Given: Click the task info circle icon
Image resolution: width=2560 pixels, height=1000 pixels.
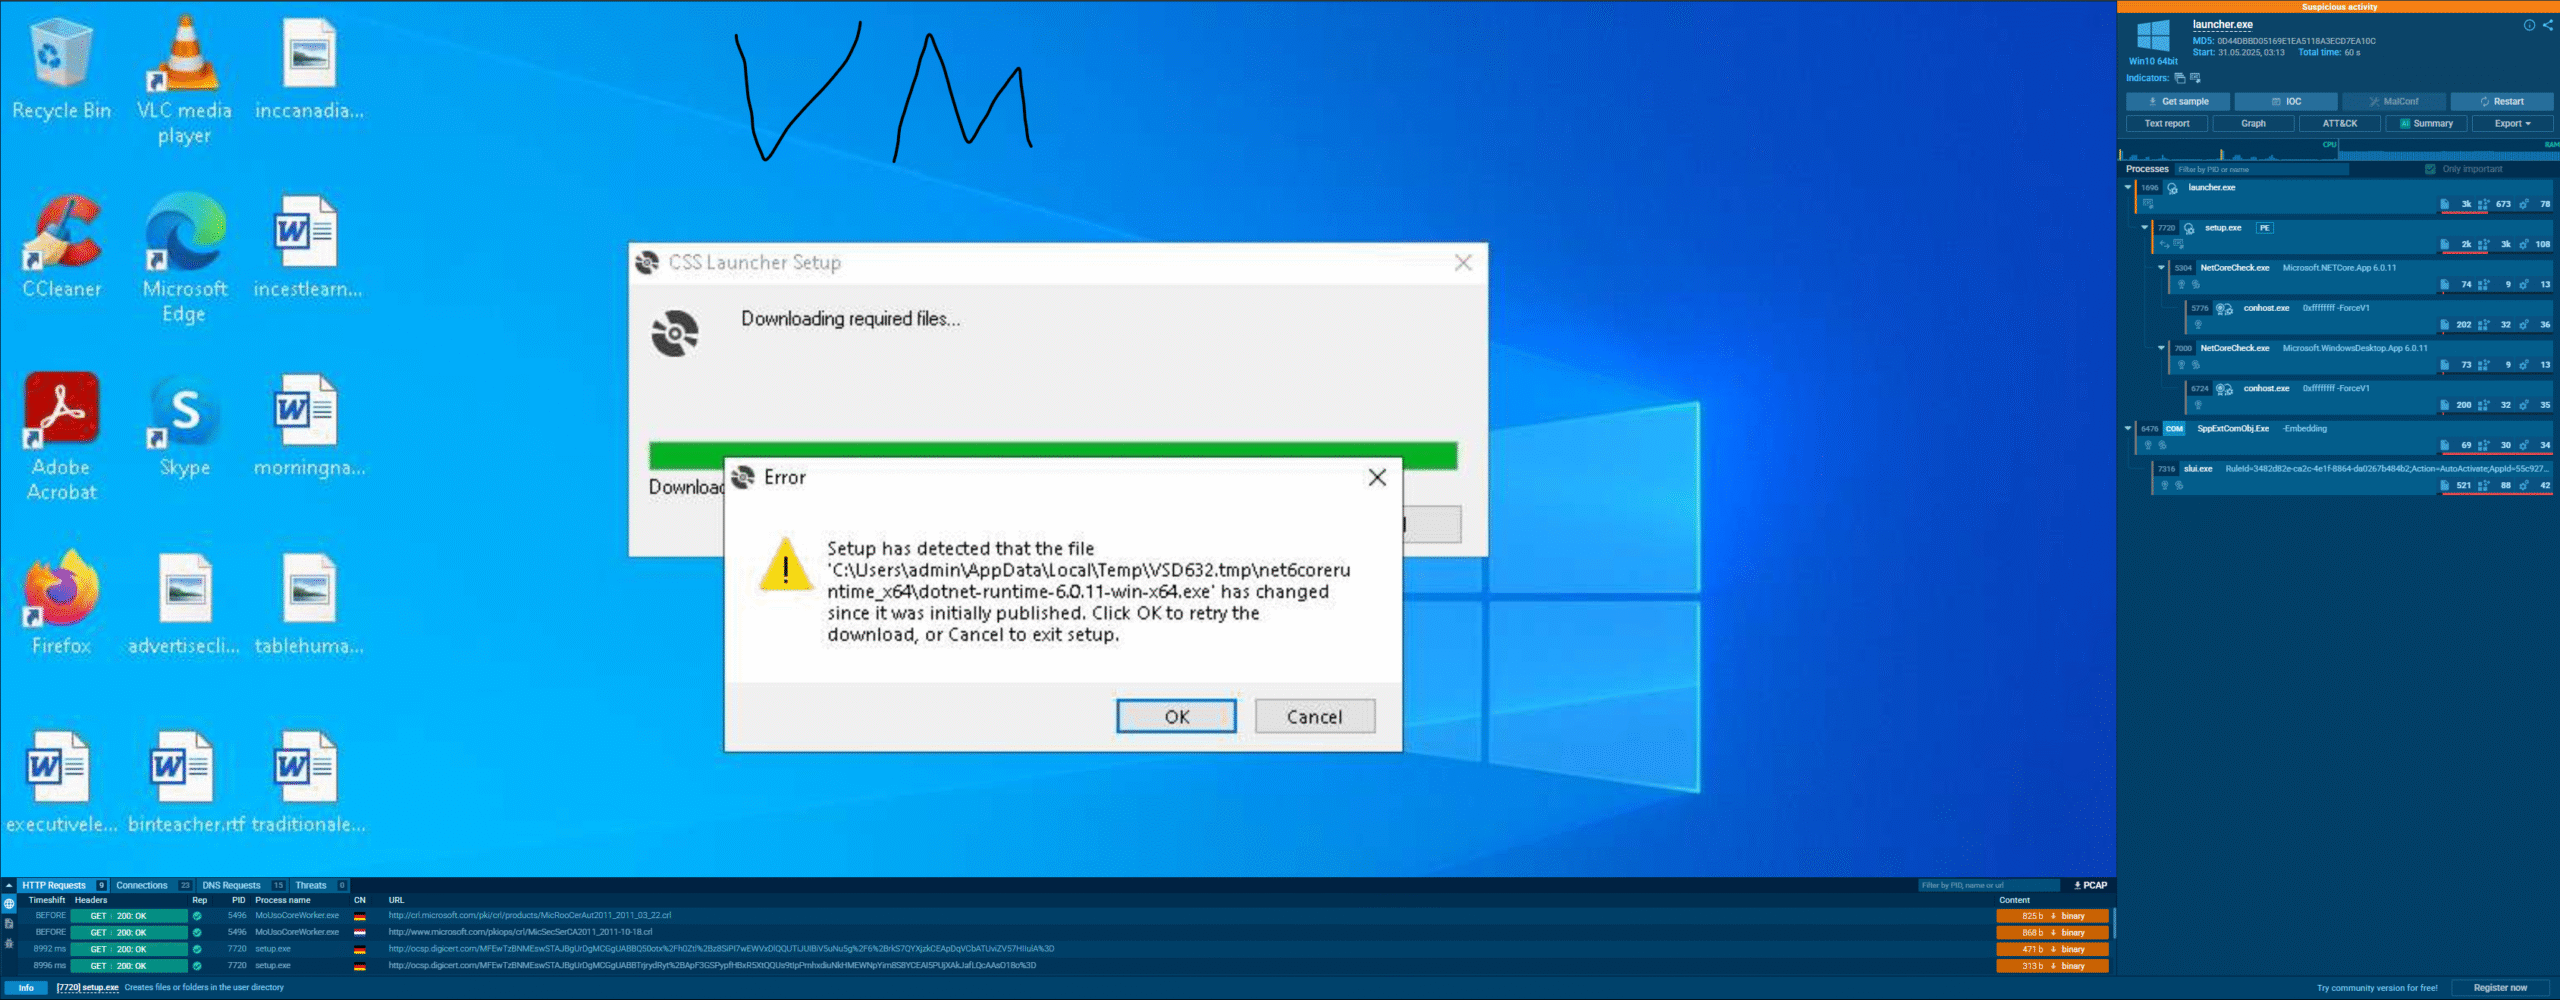Looking at the screenshot, I should point(2529,25).
